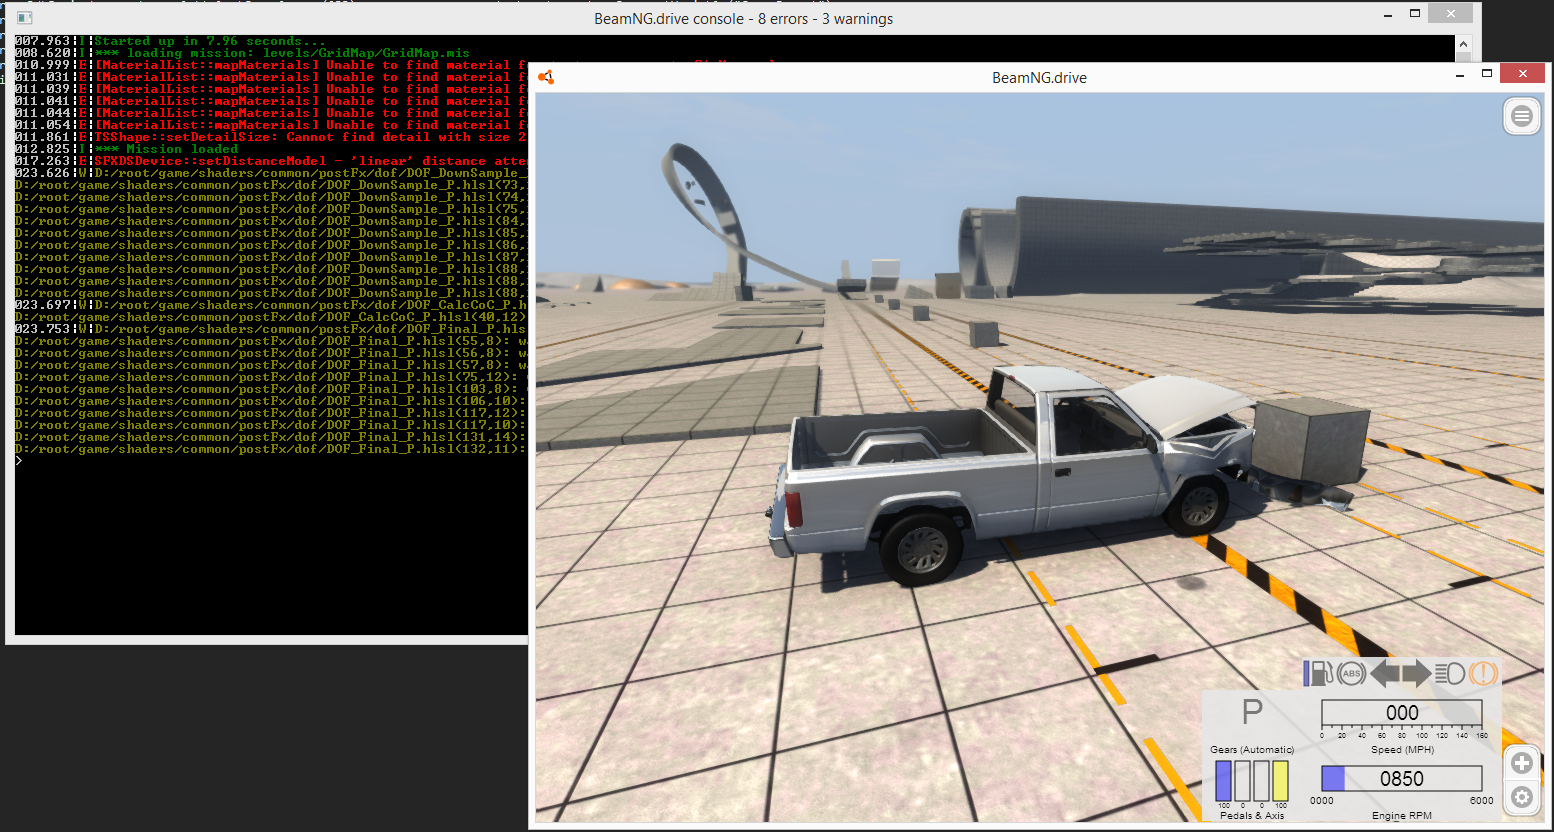
Task: Minimize the BeamNG.drive game window
Action: click(x=1461, y=74)
